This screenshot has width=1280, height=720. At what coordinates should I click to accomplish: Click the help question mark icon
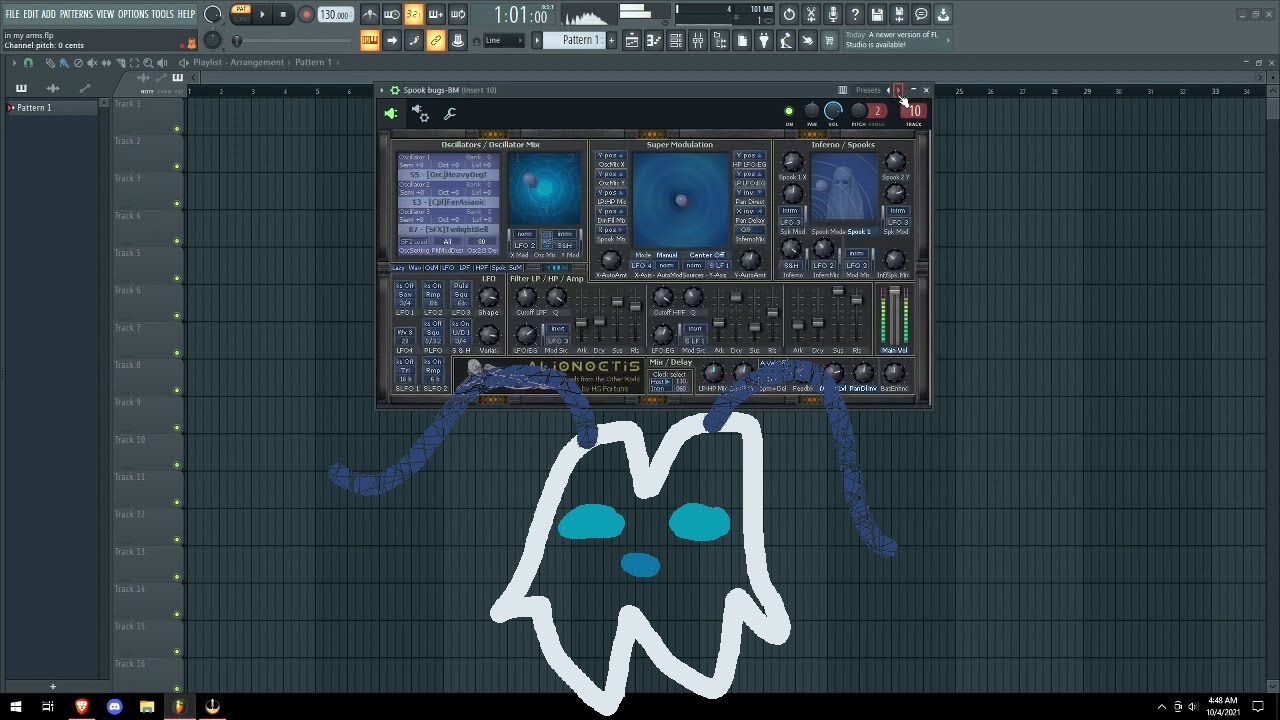click(855, 15)
